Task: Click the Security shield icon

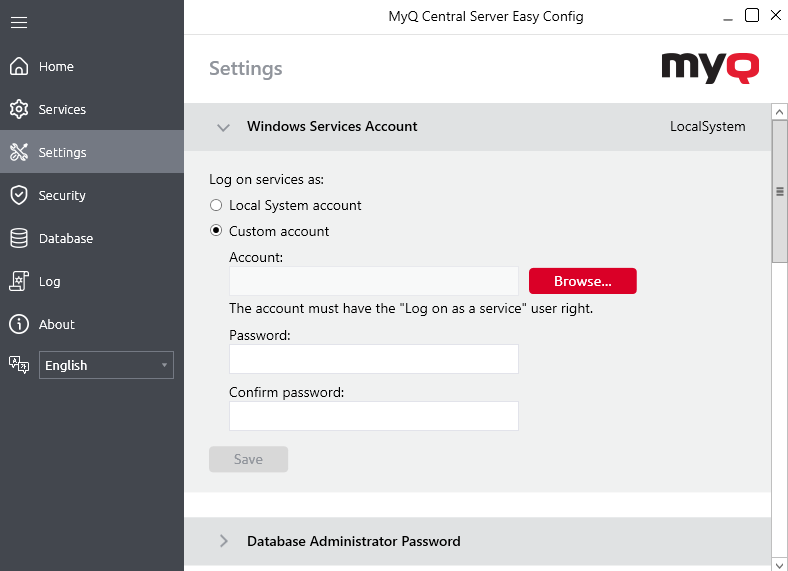Action: pyautogui.click(x=19, y=196)
